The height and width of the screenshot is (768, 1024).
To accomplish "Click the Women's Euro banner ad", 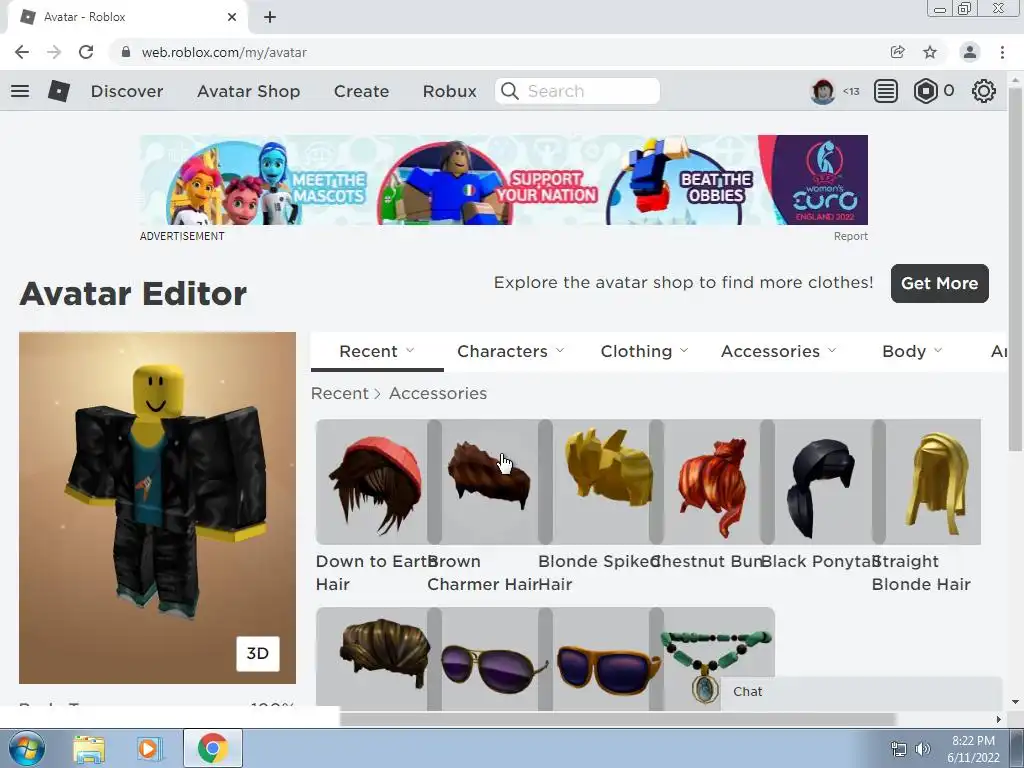I will 504,180.
